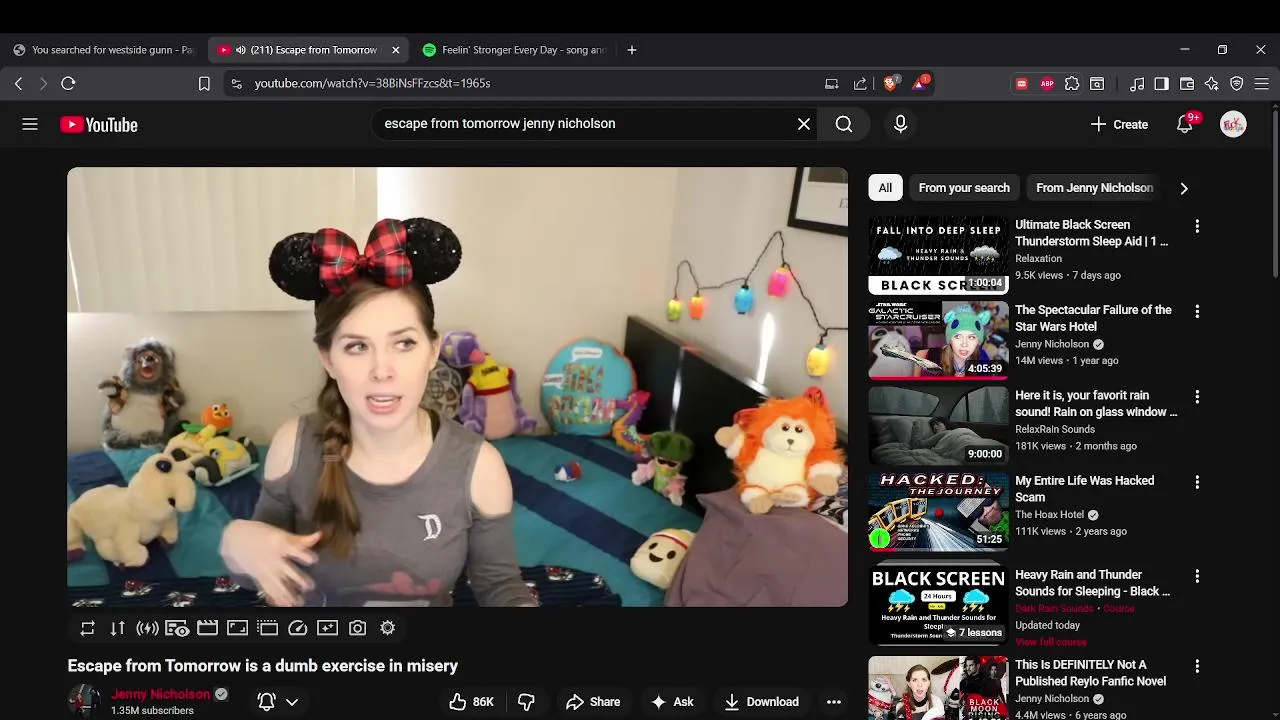This screenshot has width=1280, height=720.
Task: Open options for My Entire Life Was Hacked
Action: point(1197,482)
